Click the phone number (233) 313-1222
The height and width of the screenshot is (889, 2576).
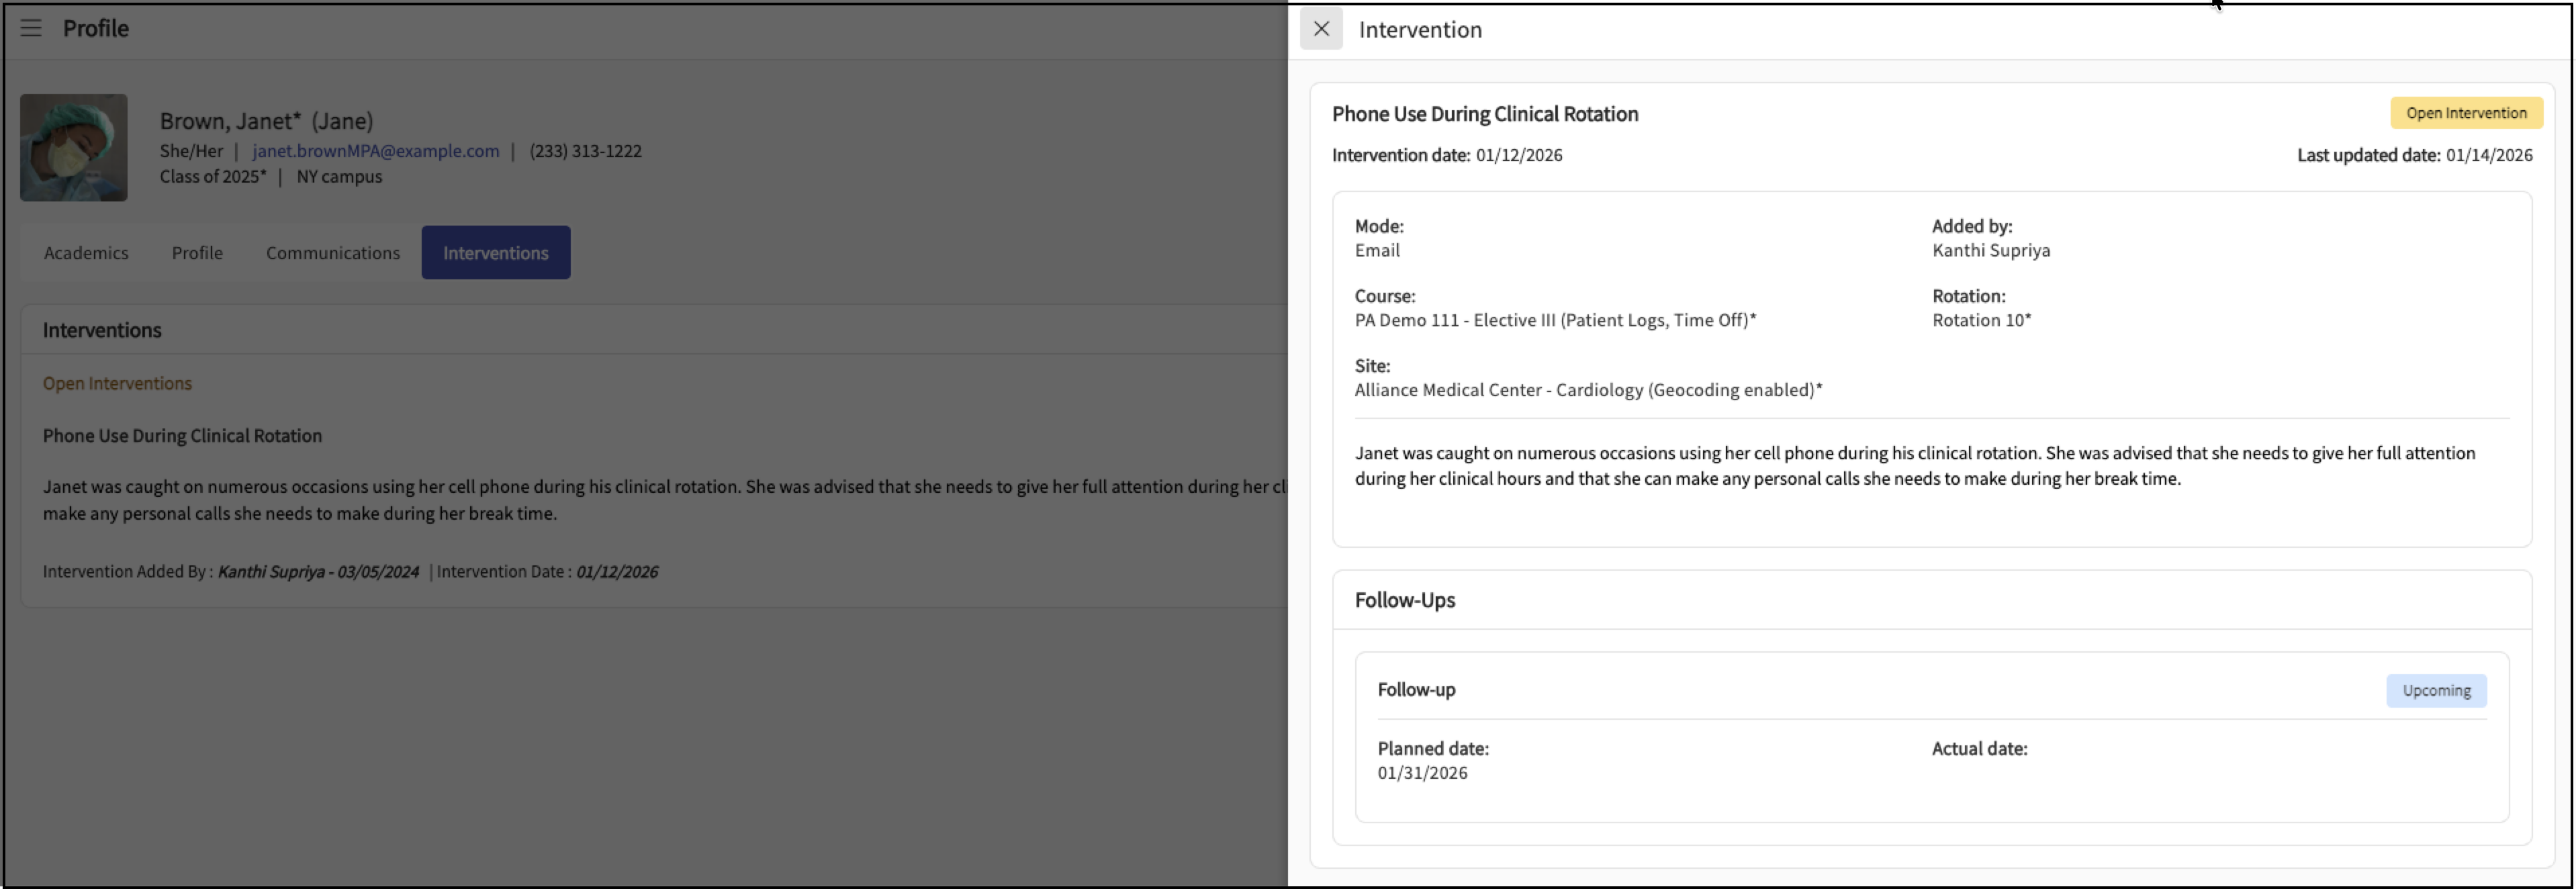(x=585, y=151)
